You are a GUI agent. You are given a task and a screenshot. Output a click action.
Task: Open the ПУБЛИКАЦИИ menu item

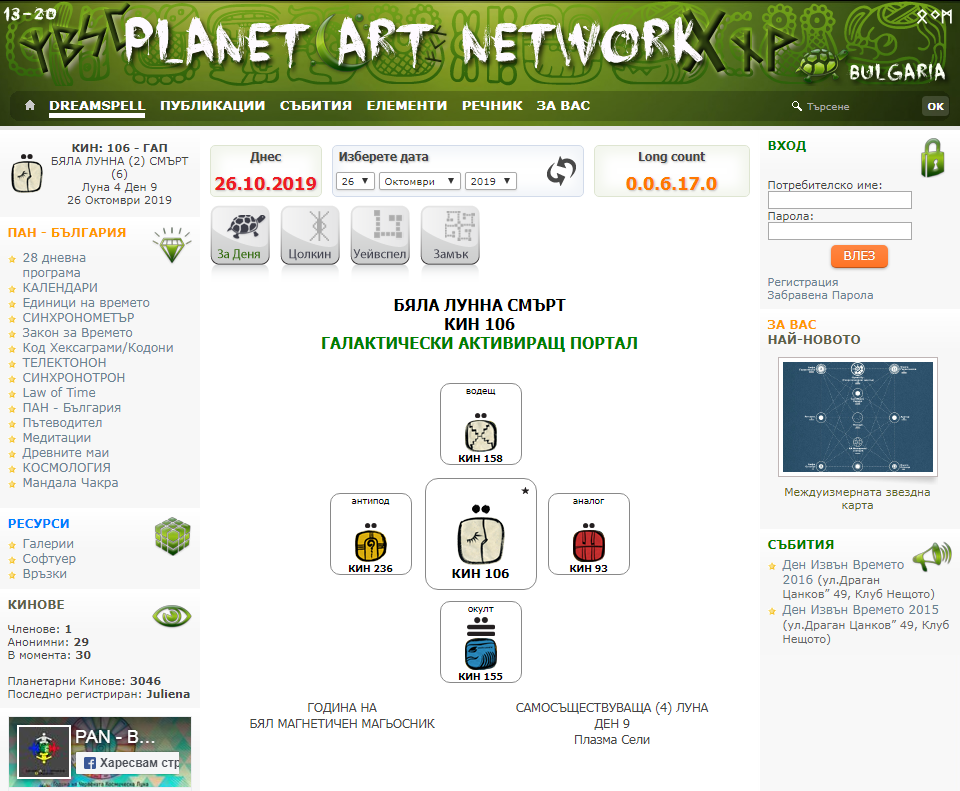pyautogui.click(x=212, y=105)
